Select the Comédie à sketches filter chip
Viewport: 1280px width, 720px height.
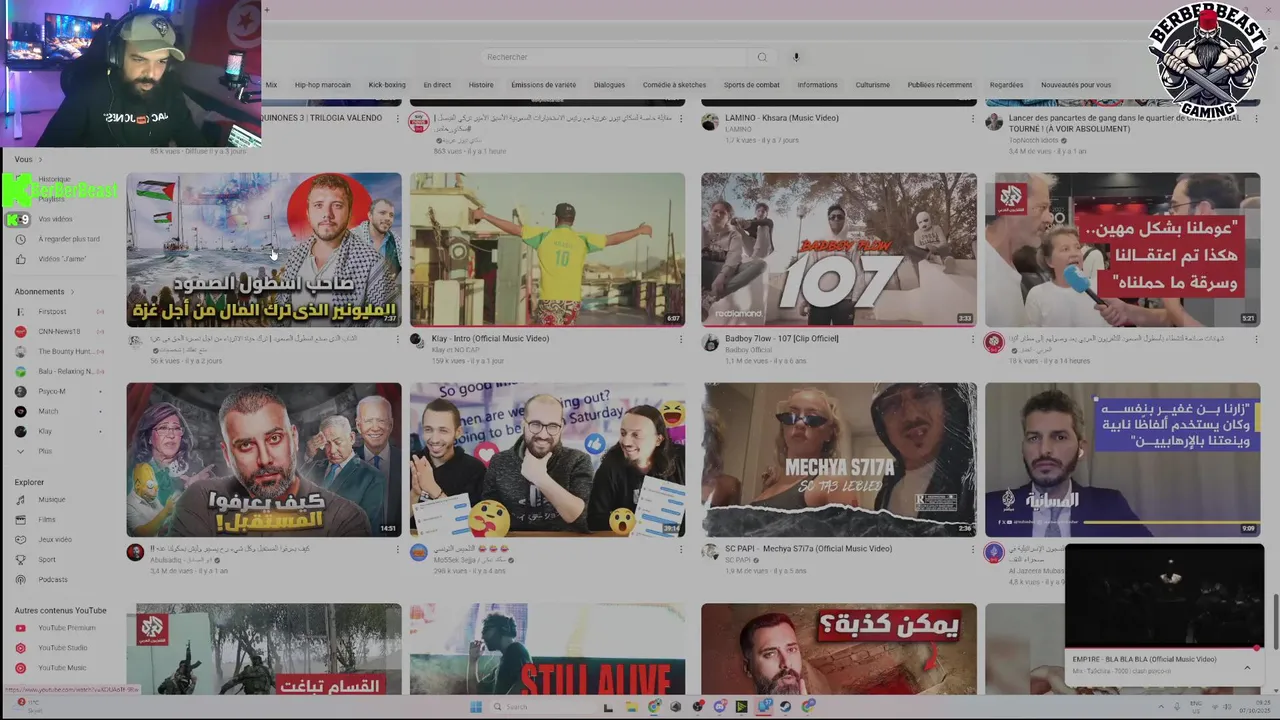(674, 85)
